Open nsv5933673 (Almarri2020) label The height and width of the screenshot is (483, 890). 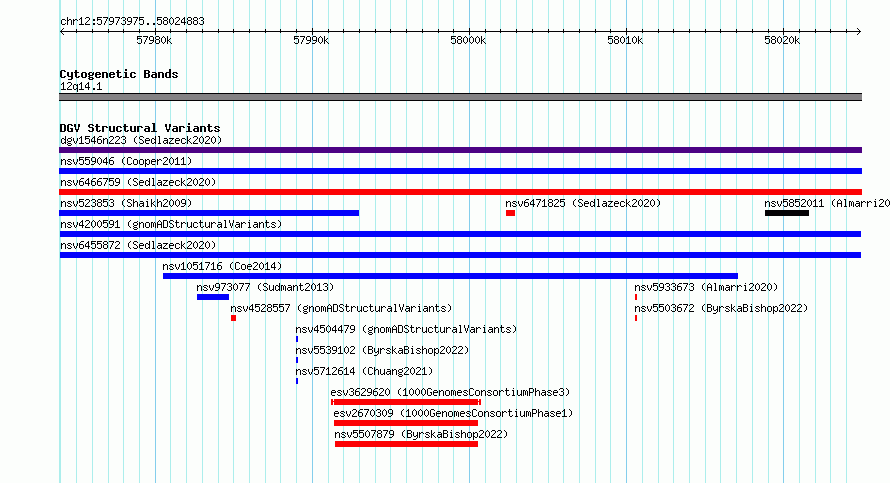pos(706,287)
